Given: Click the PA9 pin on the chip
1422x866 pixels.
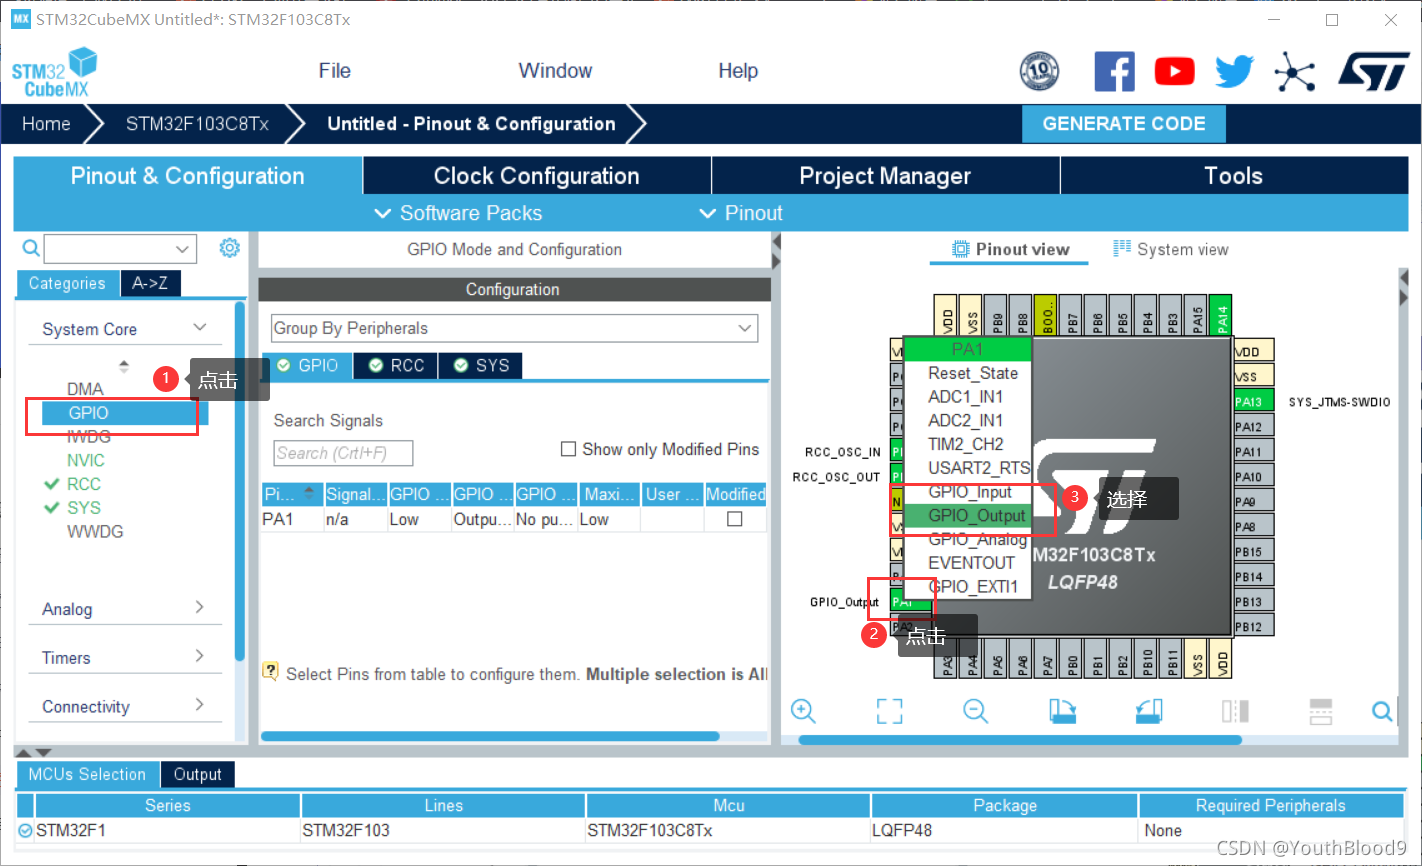Looking at the screenshot, I should 1253,501.
